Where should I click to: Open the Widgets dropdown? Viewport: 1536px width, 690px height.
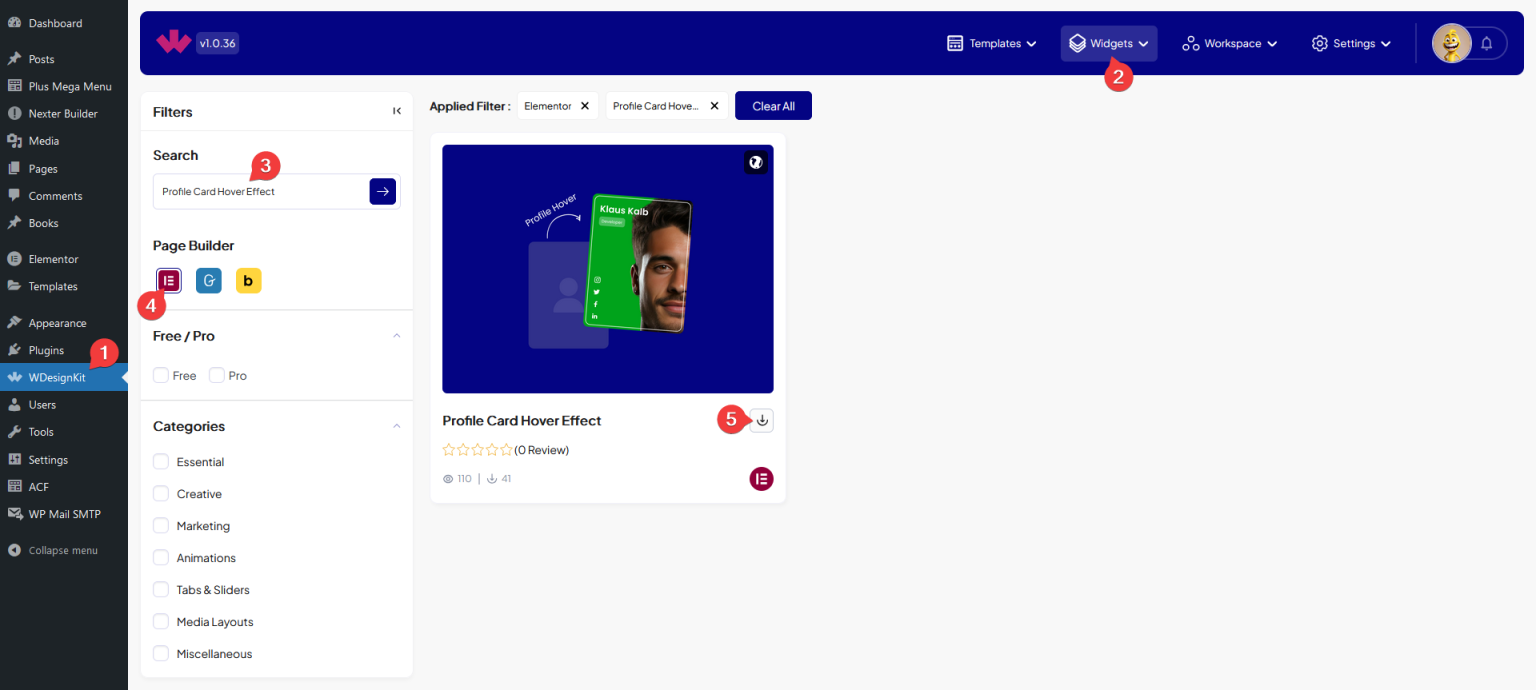(x=1108, y=43)
